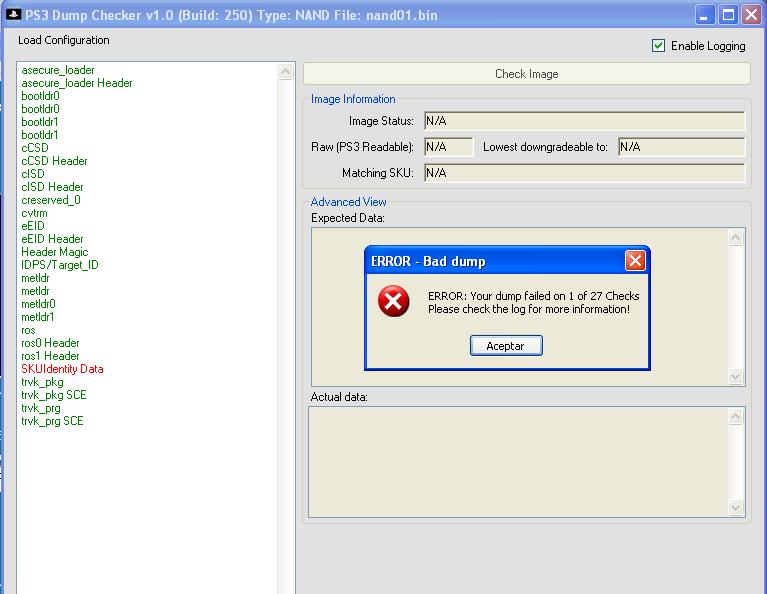Select the trvk_pkg entry
This screenshot has width=767, height=594.
[42, 382]
